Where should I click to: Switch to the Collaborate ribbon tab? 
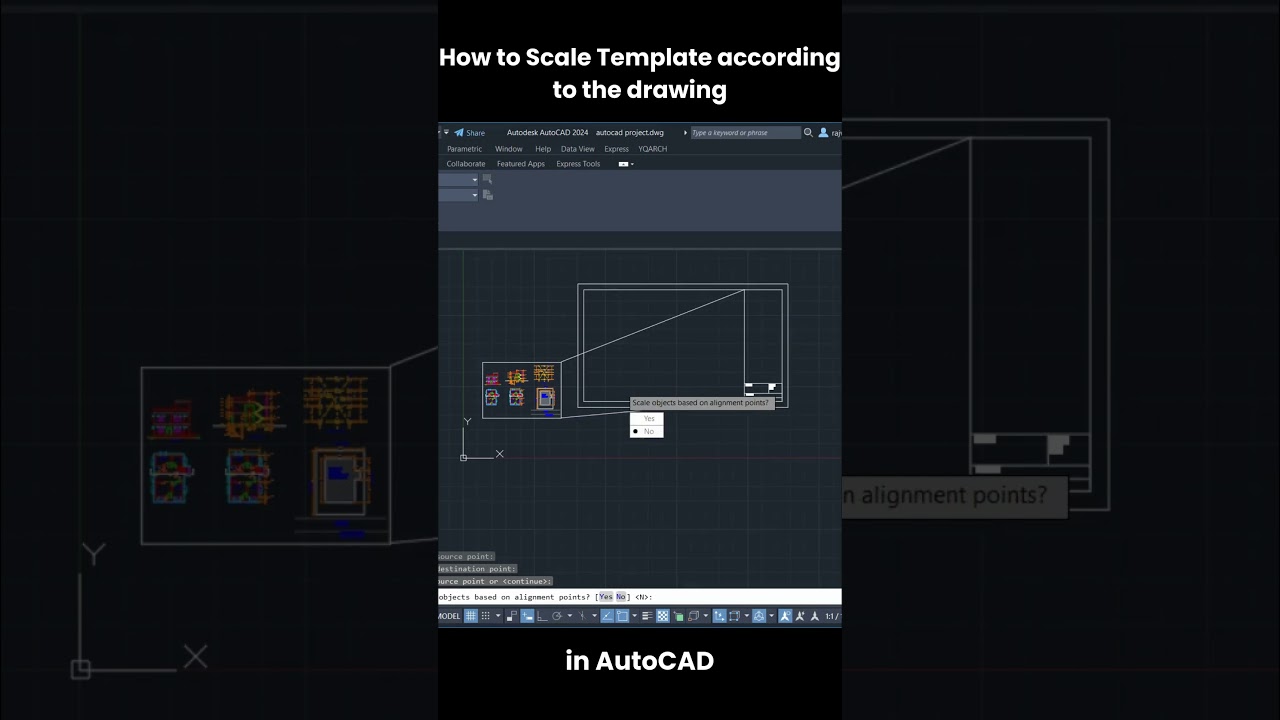coord(466,164)
